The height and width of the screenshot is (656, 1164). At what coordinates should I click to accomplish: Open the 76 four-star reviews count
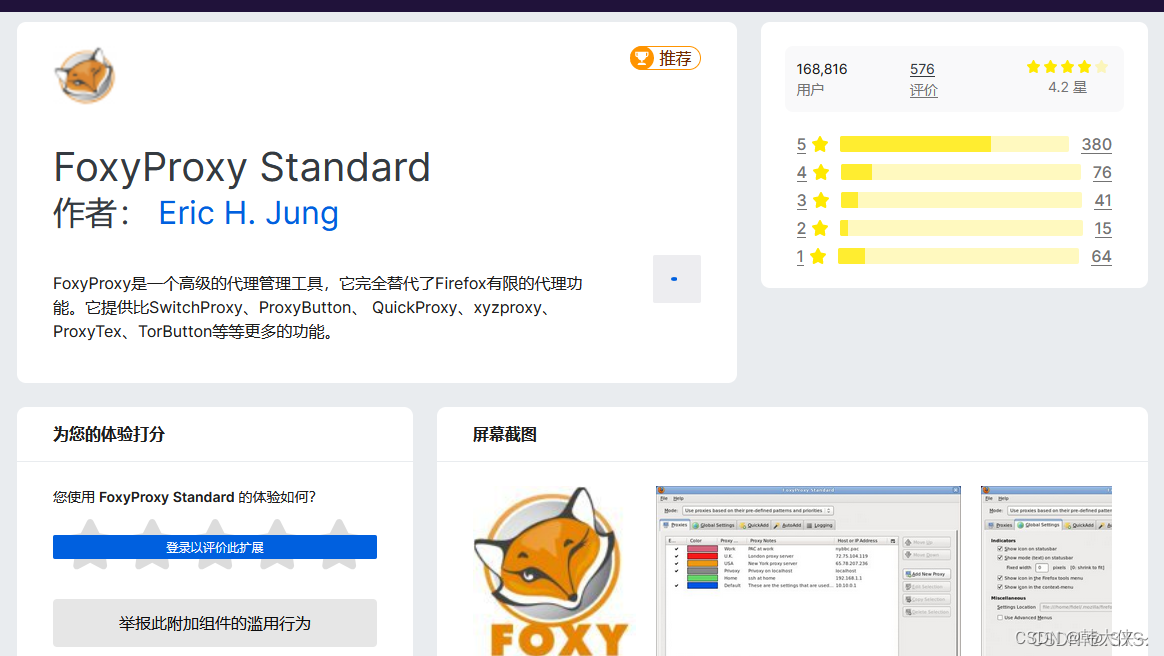pos(1102,172)
